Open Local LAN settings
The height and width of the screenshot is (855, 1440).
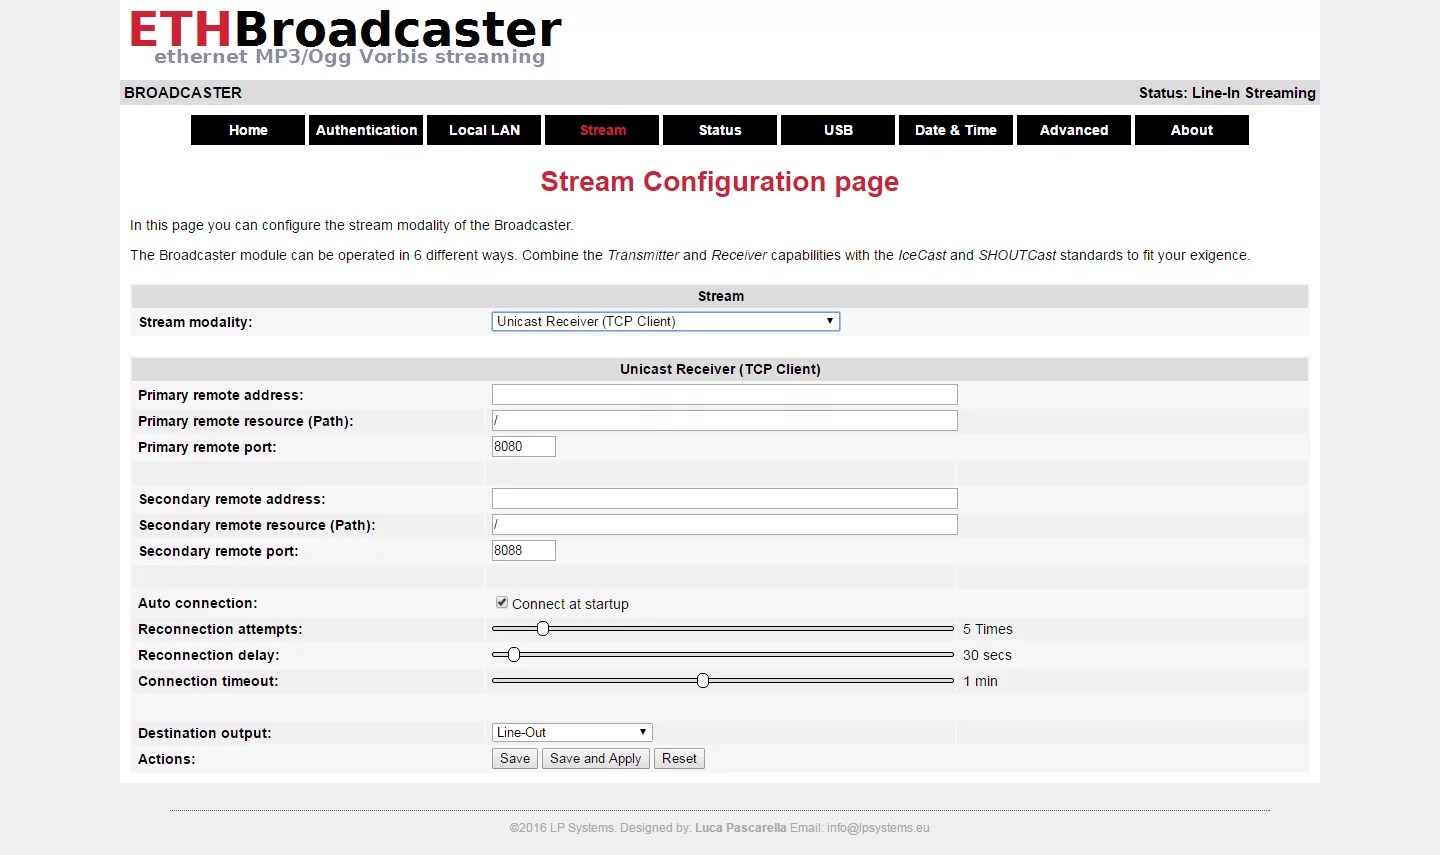[484, 130]
